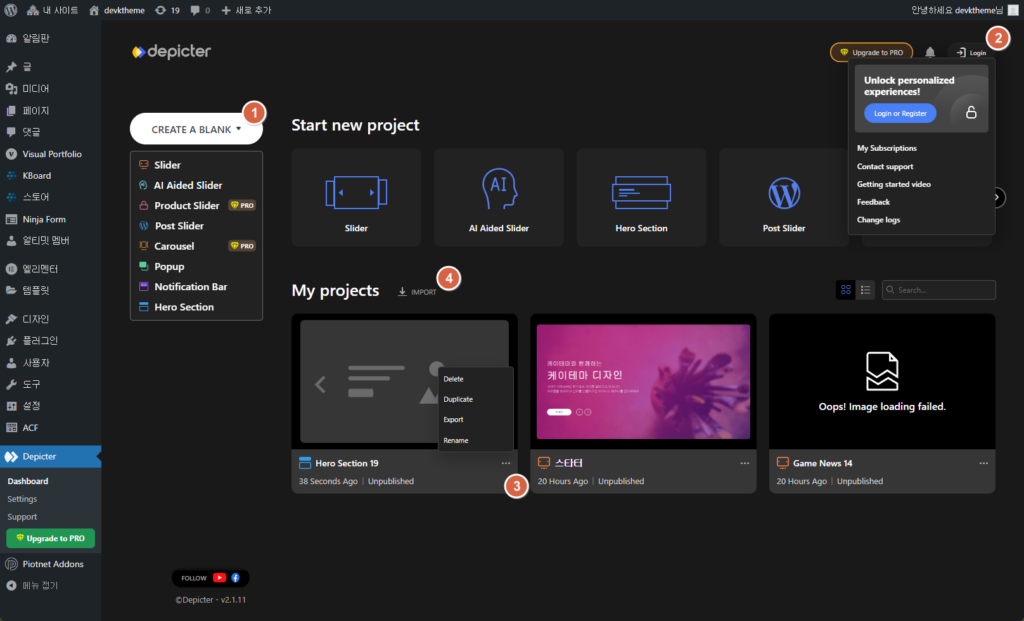Click the Import projects button

coord(417,291)
